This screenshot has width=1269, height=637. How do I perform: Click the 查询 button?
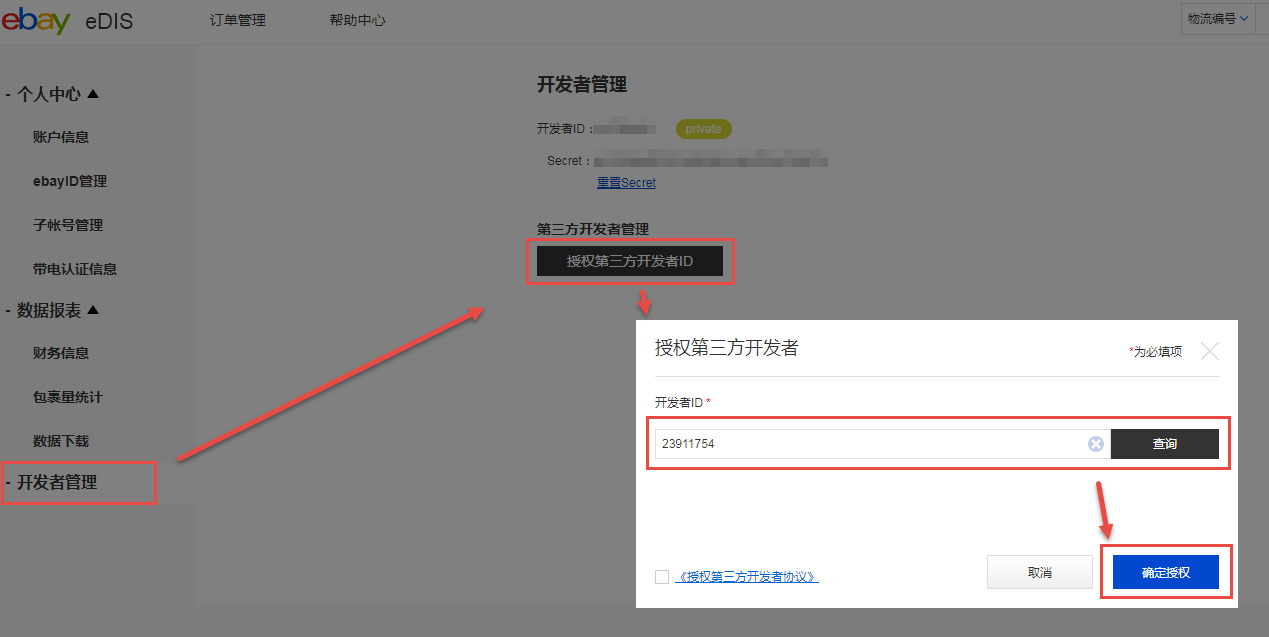[x=1164, y=444]
